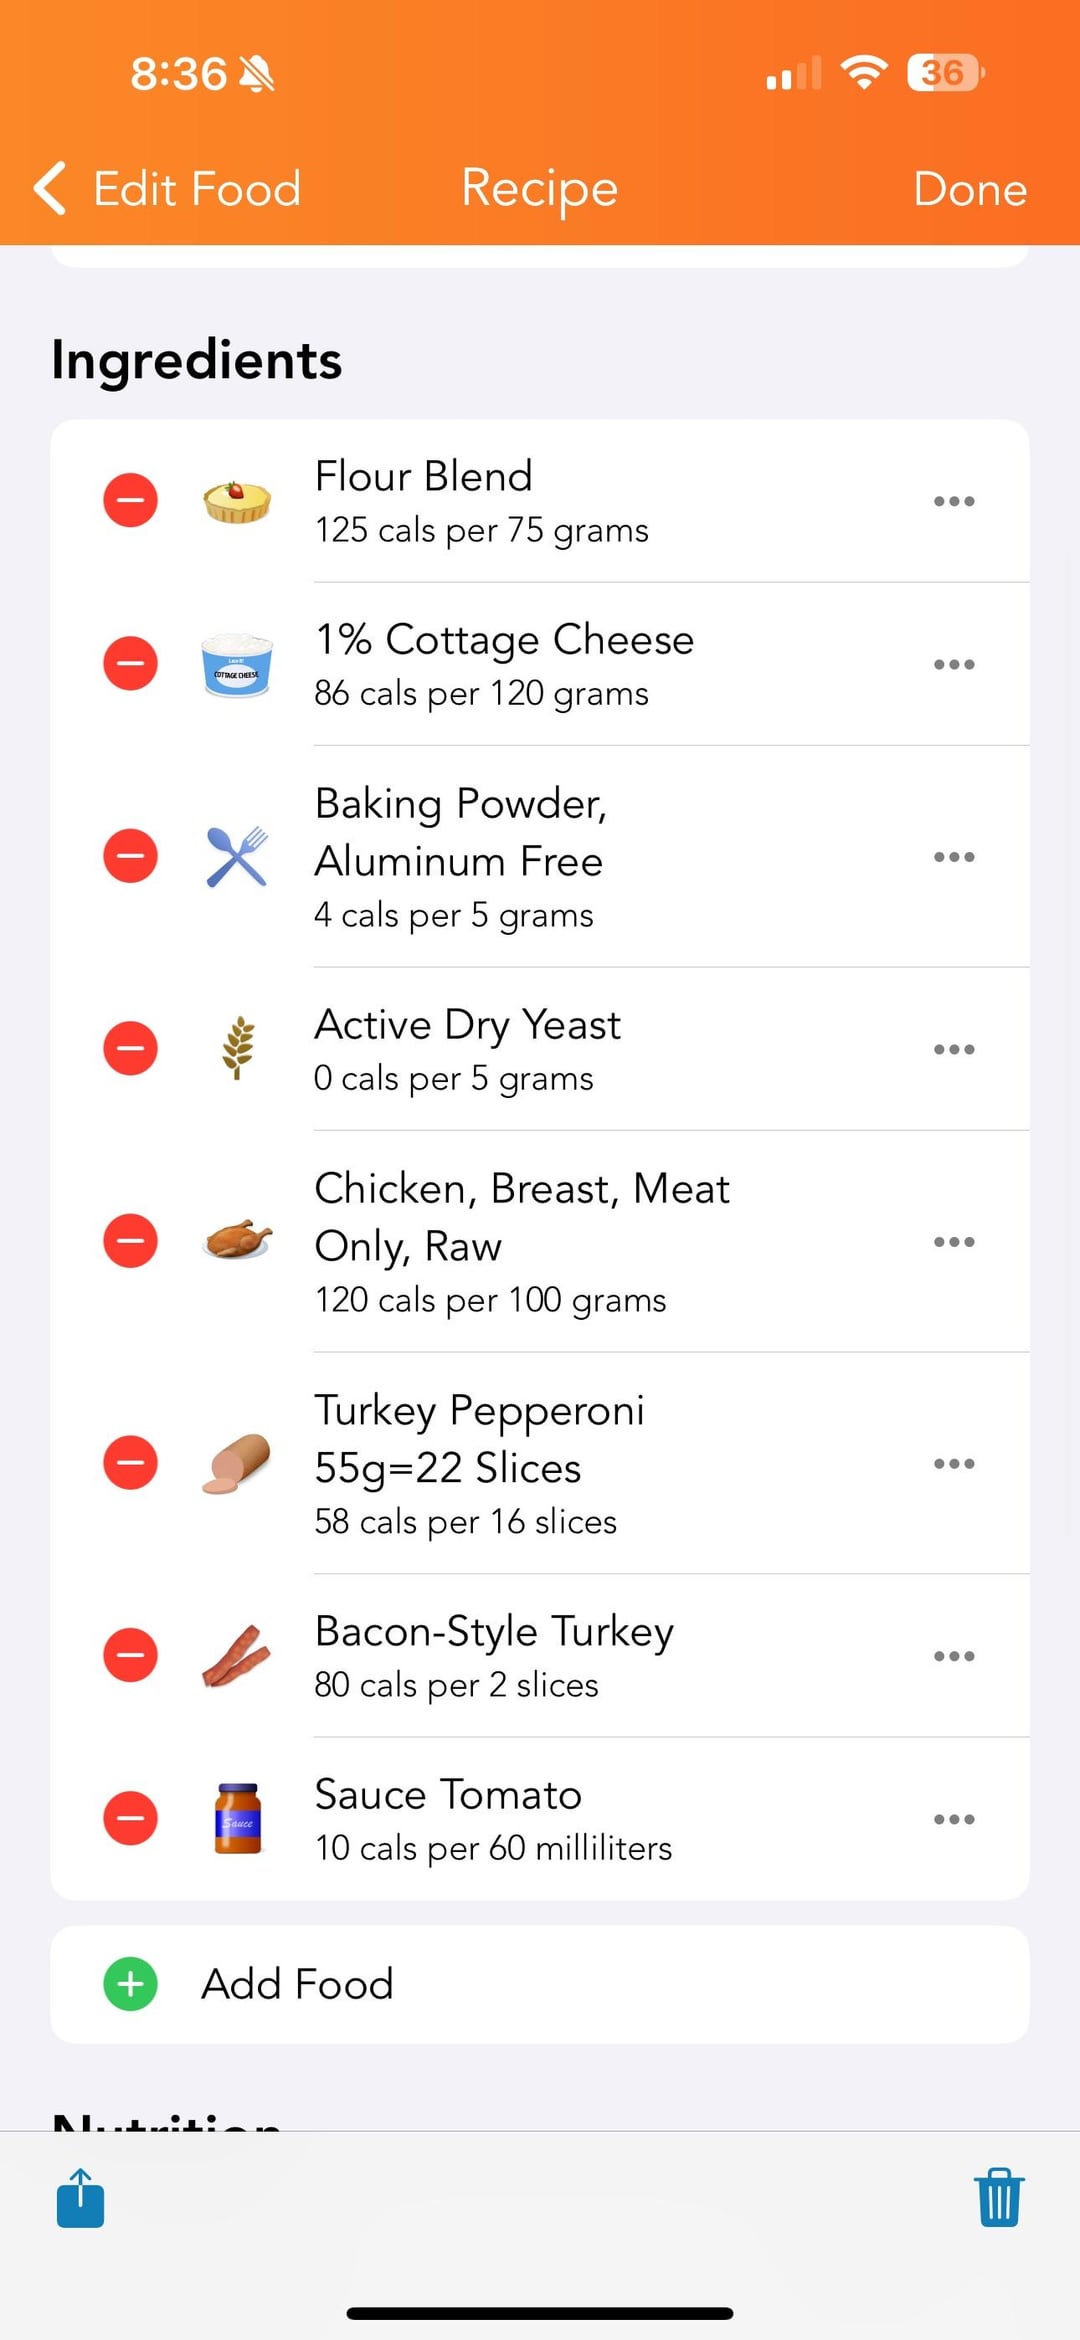This screenshot has height=2340, width=1080.
Task: Tap the cottage cheese tub icon
Action: [237, 664]
